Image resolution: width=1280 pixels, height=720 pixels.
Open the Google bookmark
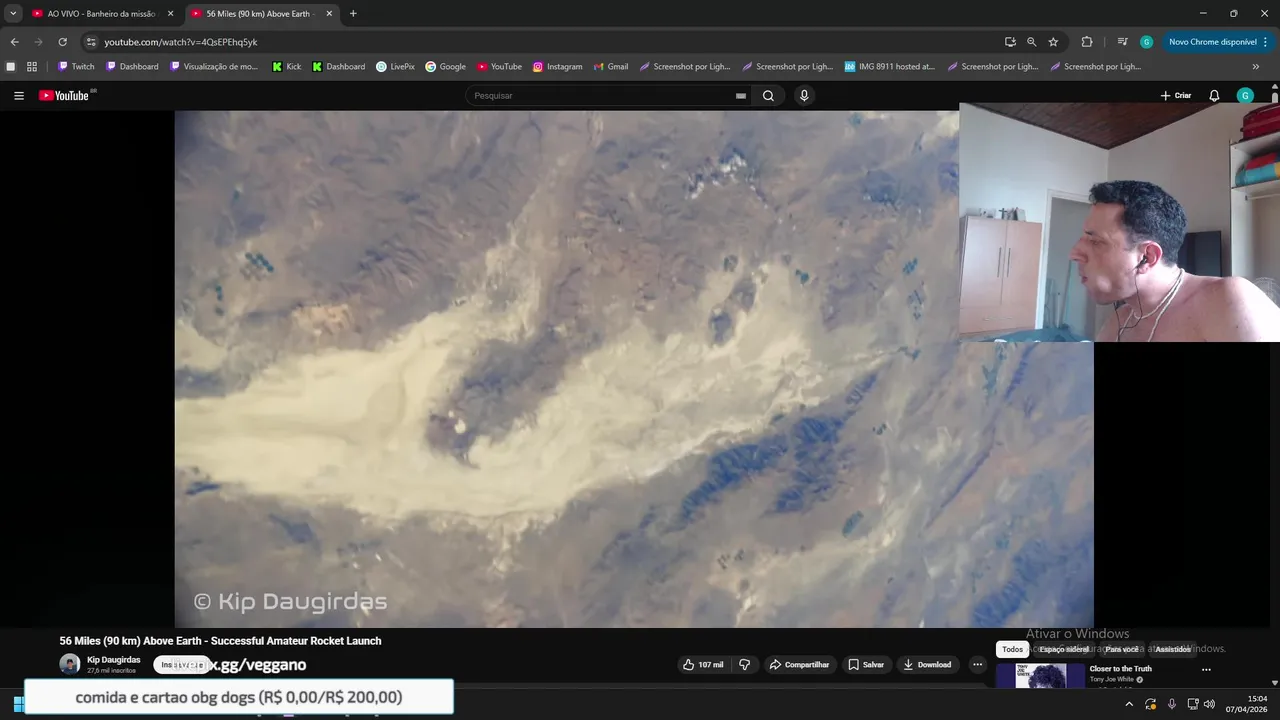(445, 67)
